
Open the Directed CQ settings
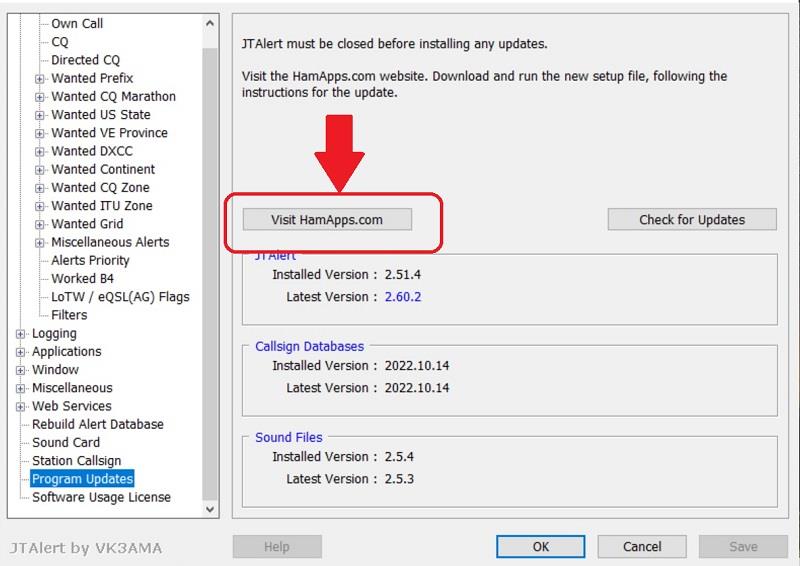85,60
